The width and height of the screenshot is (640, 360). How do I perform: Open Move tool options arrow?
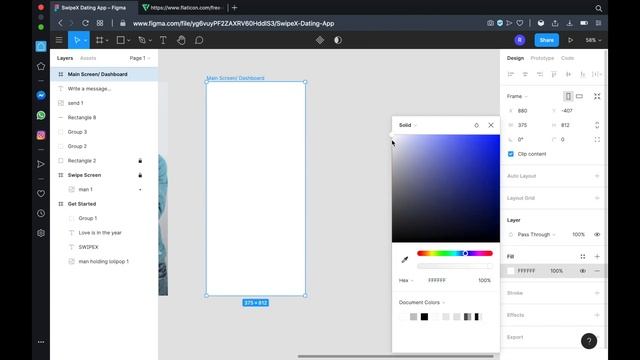tap(85, 40)
